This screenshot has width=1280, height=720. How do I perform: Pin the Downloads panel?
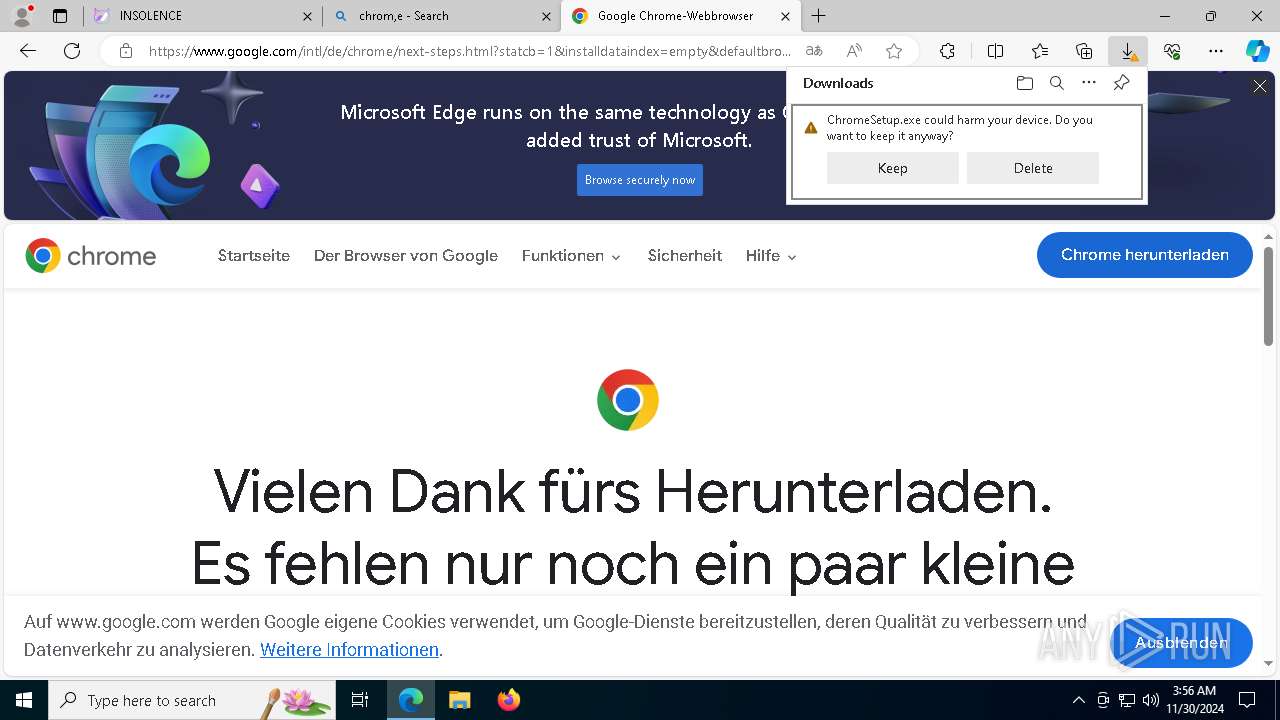tap(1121, 83)
